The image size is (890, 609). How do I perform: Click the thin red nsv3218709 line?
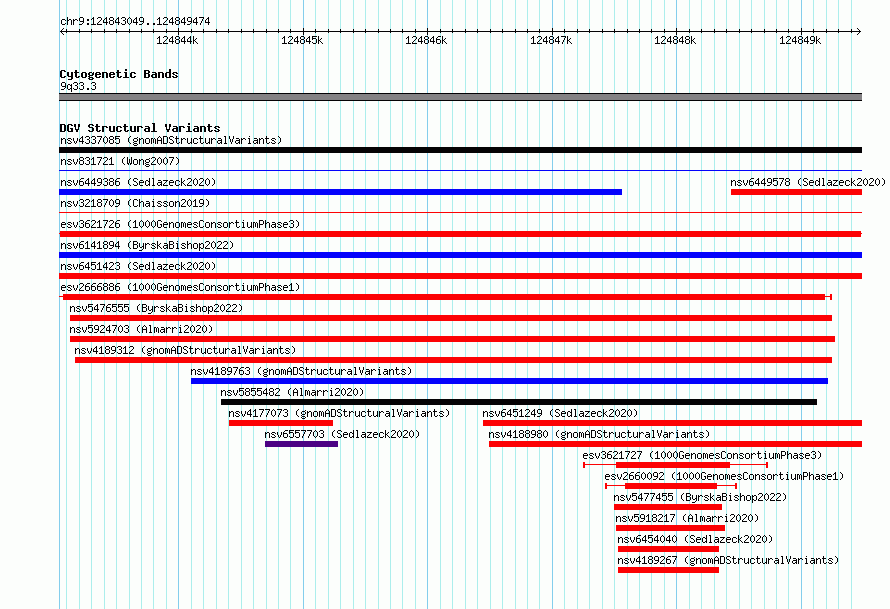point(460,212)
